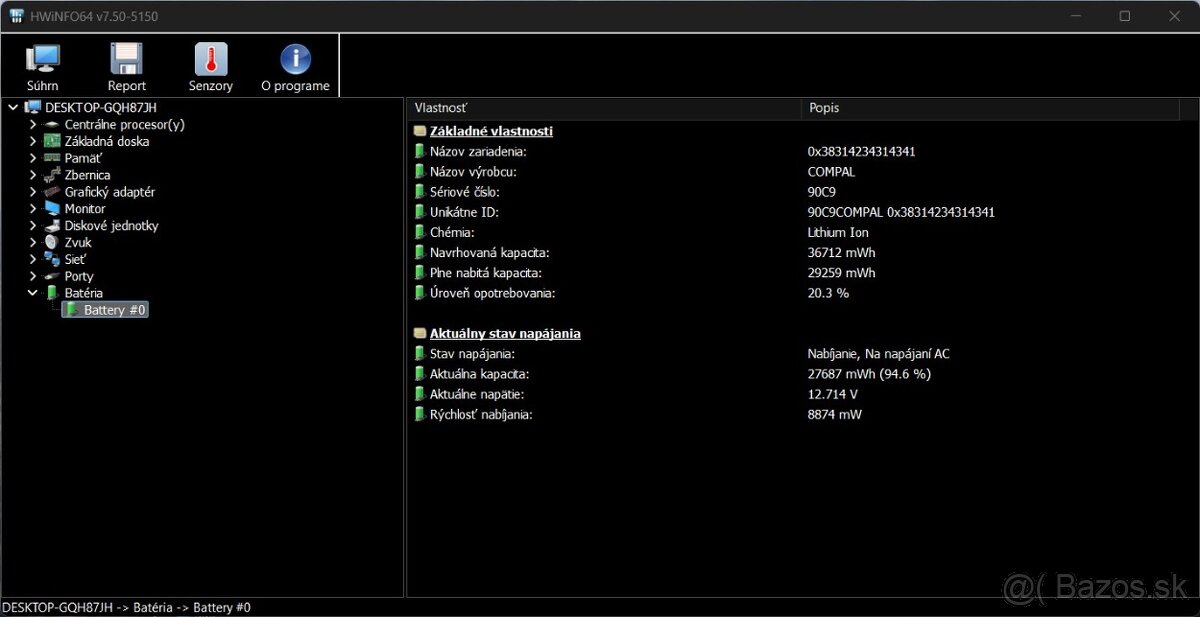
Task: Select Grafický adaptér in the tree
Action: click(x=109, y=192)
